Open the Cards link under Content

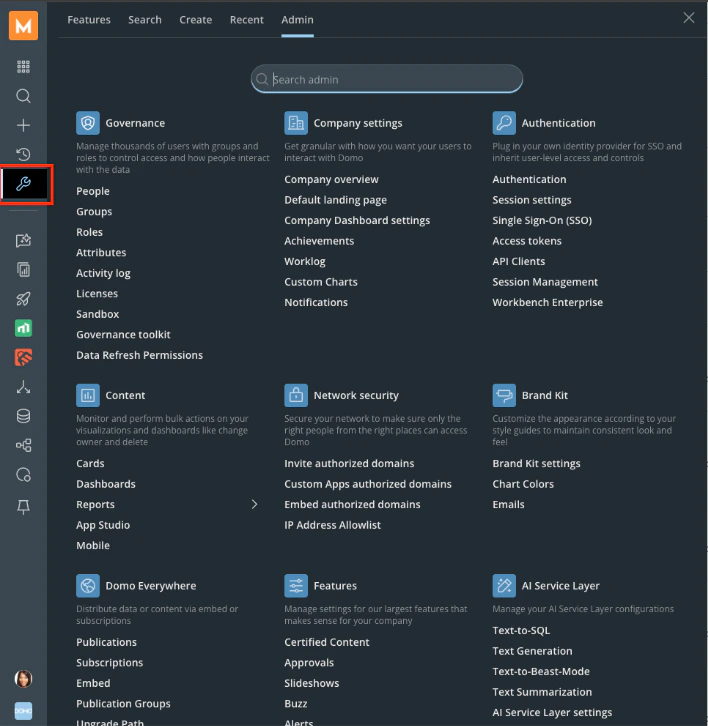pyautogui.click(x=90, y=463)
